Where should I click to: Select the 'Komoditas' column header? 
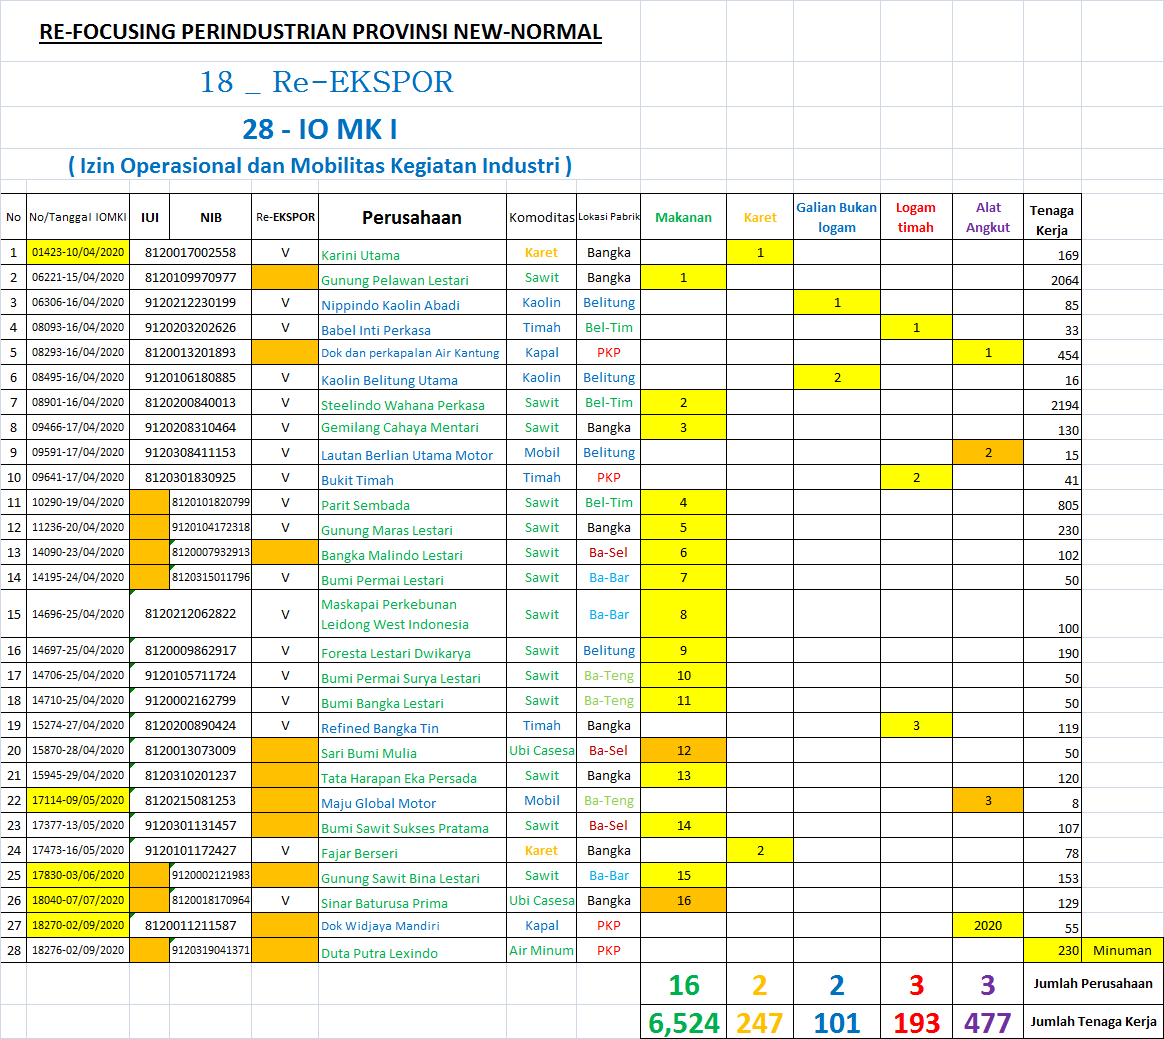pyautogui.click(x=542, y=217)
